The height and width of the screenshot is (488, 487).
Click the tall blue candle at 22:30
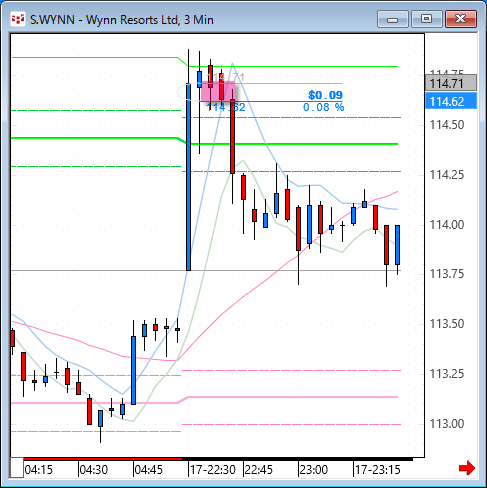tap(189, 177)
